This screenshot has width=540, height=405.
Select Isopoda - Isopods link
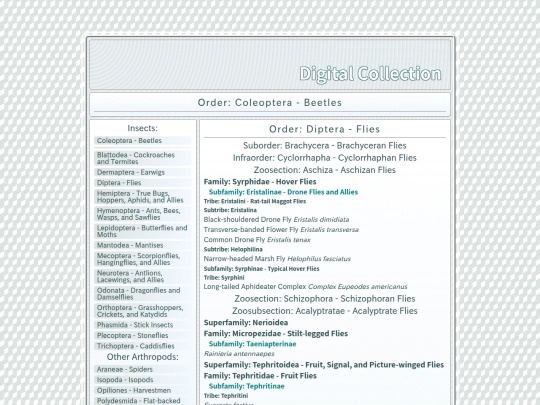click(143, 380)
